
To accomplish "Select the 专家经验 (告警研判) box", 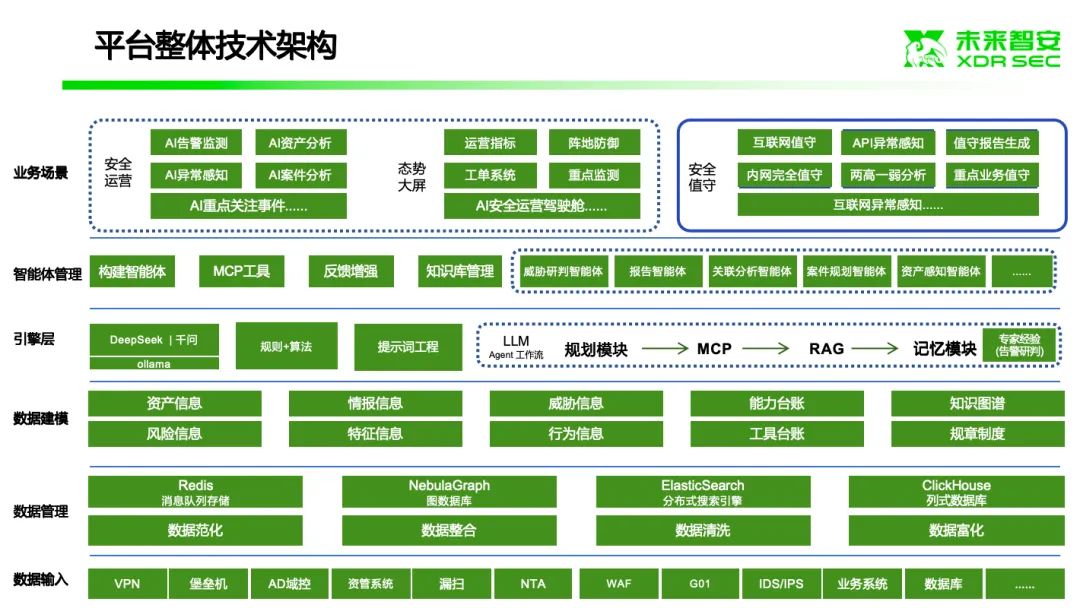I will click(1019, 346).
